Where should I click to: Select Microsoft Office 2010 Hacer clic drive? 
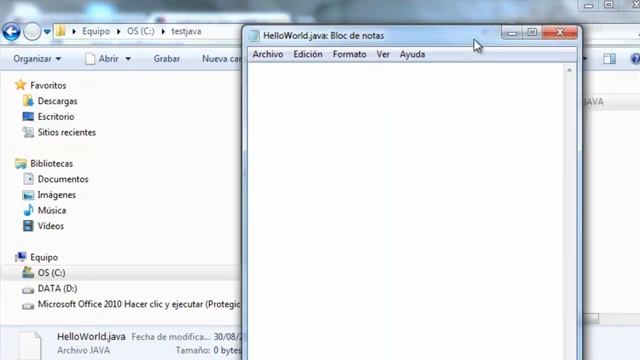coord(139,304)
